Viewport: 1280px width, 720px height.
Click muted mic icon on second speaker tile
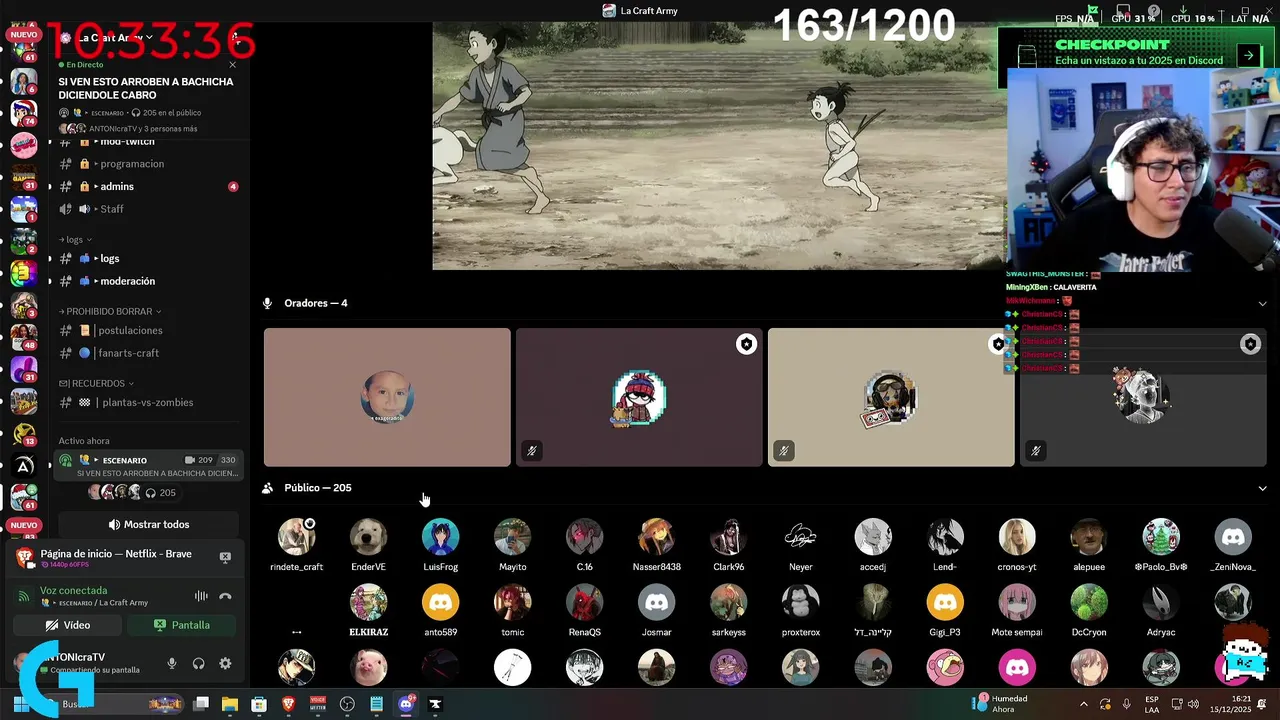click(x=532, y=451)
